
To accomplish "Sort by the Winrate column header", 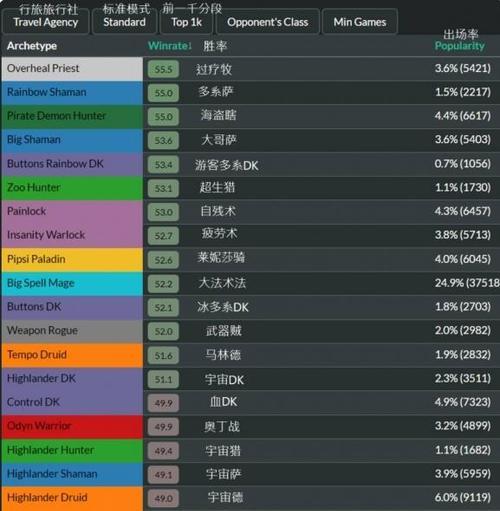I will coord(170,46).
